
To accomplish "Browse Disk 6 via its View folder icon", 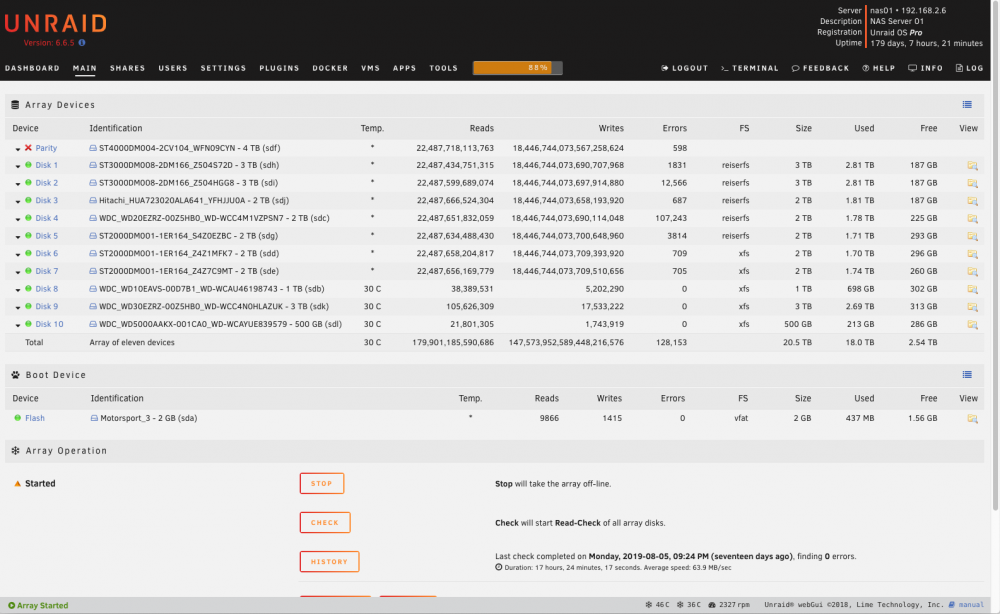I will (x=972, y=254).
